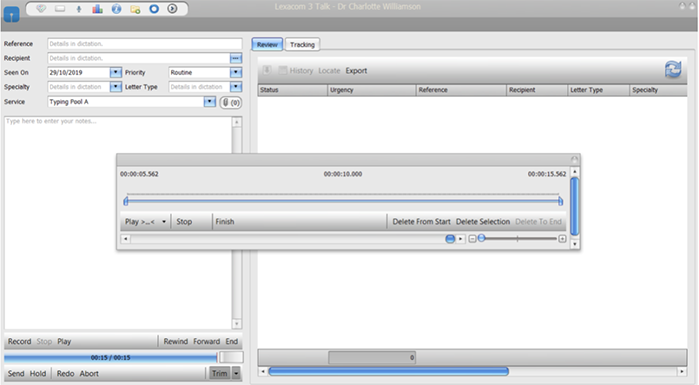Click the heart icon in the top toolbar

pos(41,9)
